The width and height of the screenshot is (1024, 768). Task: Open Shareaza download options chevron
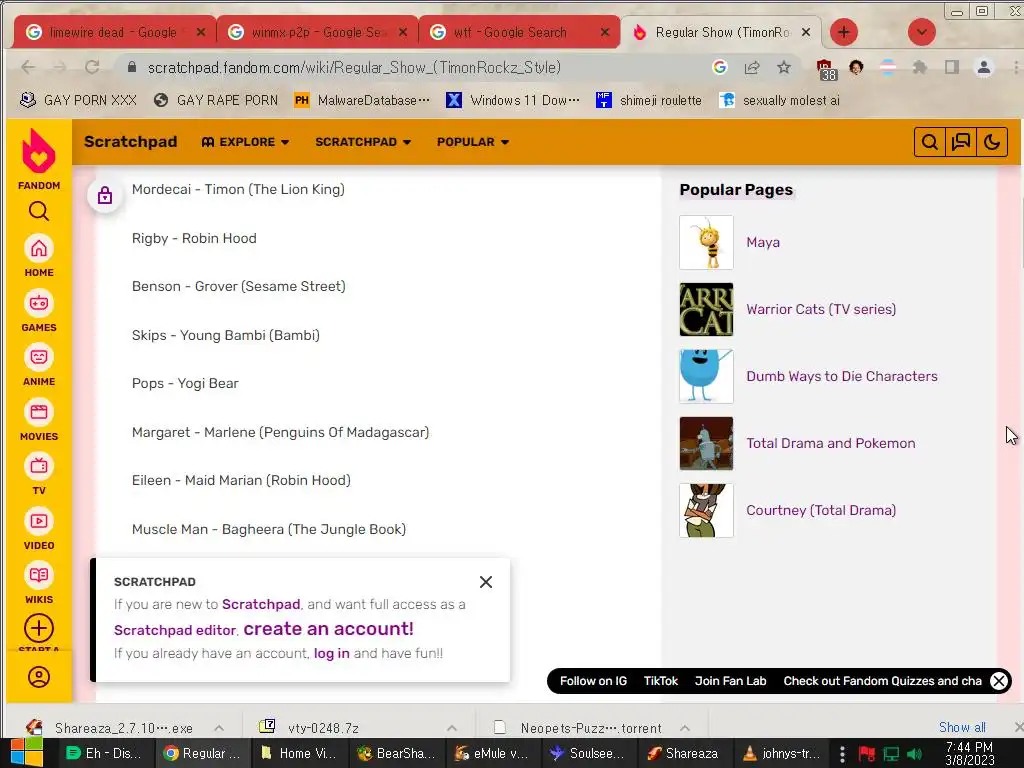pyautogui.click(x=219, y=728)
